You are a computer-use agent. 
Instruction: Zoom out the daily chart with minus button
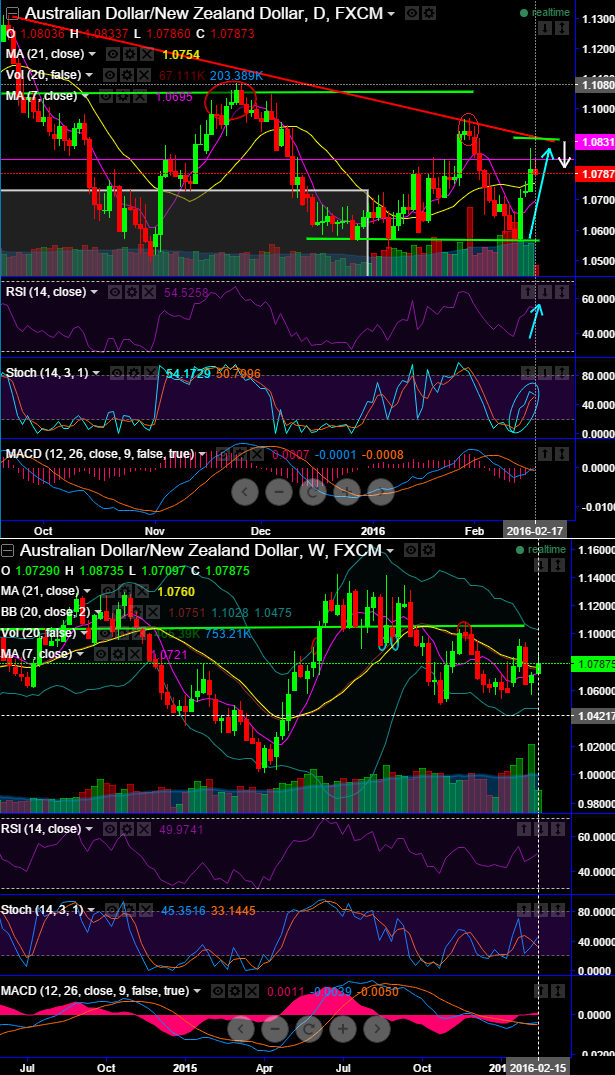(x=278, y=492)
